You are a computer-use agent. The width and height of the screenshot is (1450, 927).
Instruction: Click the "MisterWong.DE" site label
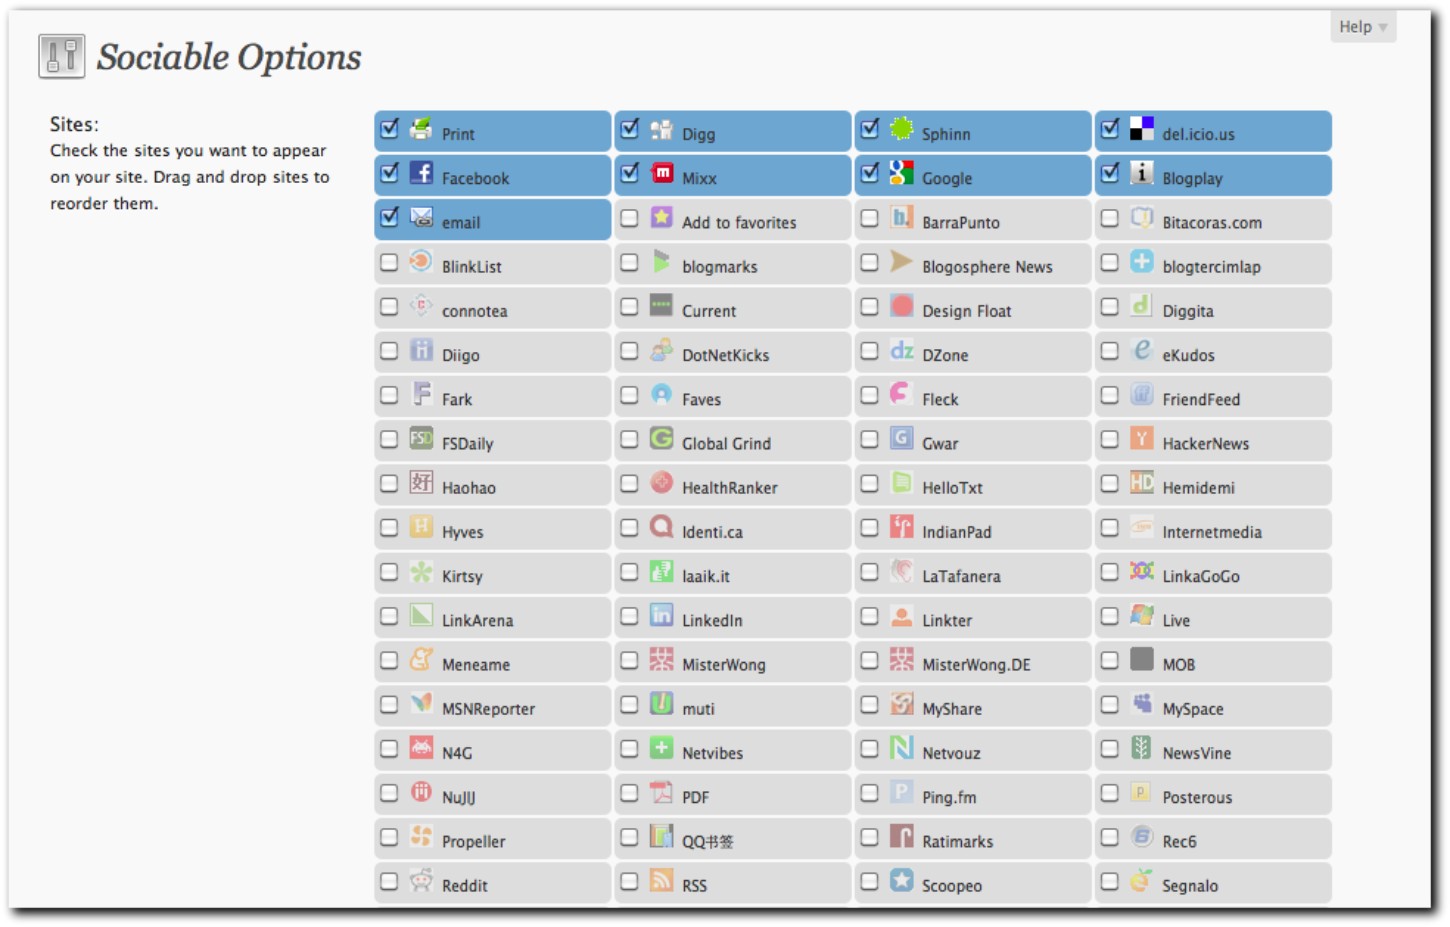pos(976,665)
